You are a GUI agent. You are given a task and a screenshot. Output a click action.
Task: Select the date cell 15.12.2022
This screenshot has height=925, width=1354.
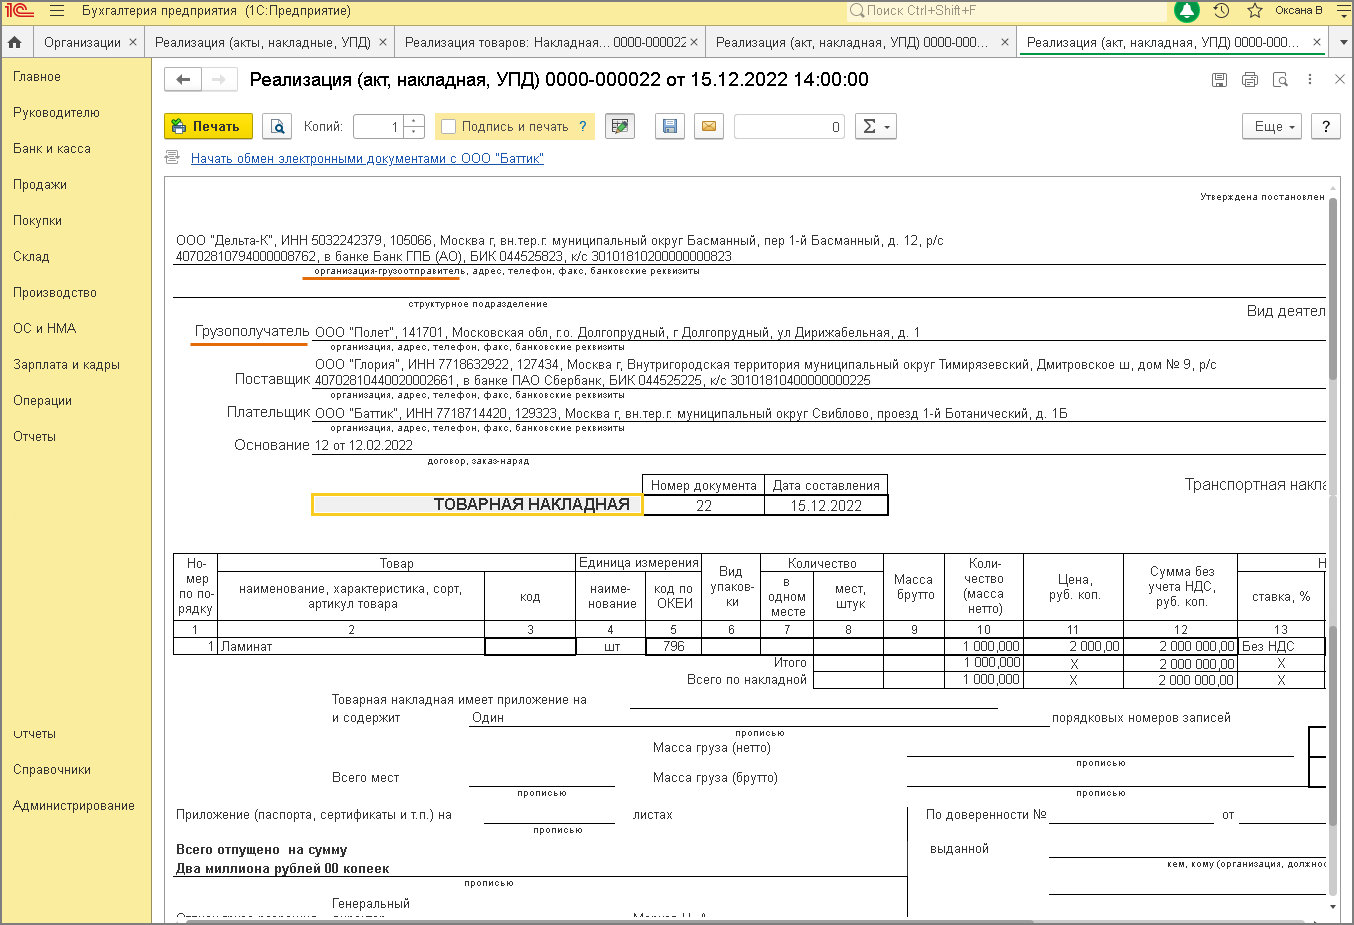826,505
